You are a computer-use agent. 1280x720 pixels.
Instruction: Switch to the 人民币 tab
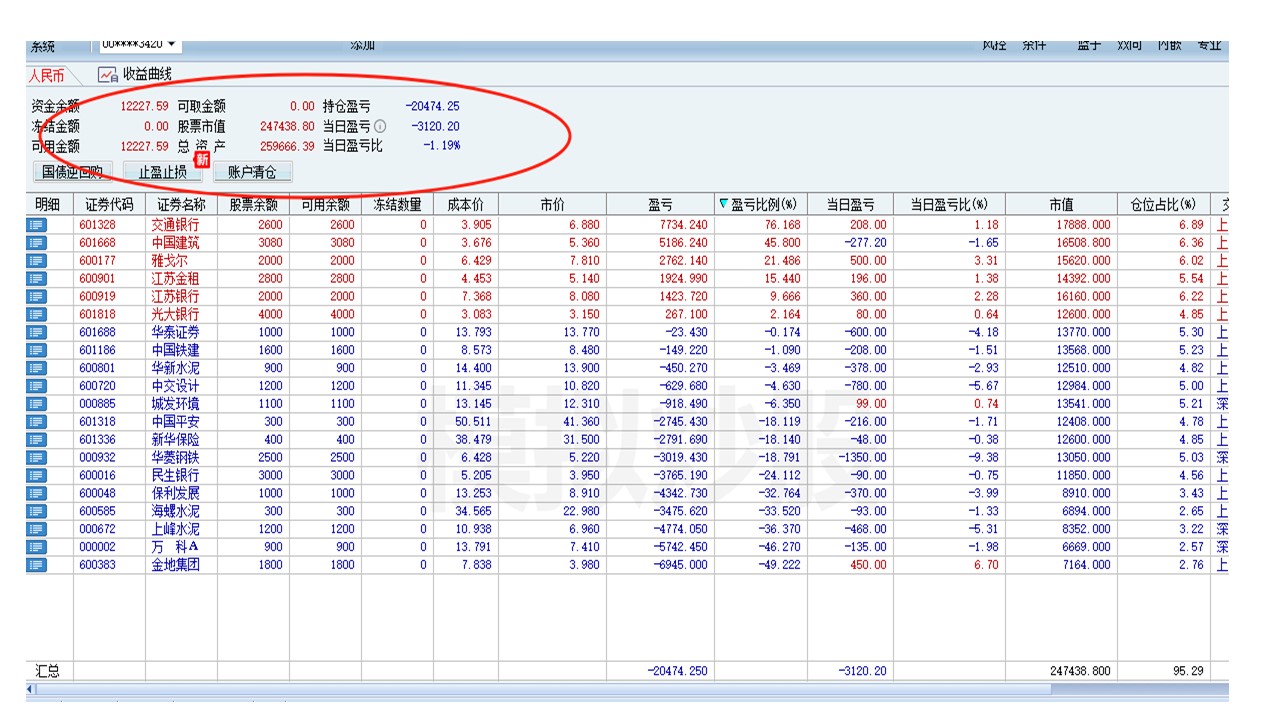click(46, 76)
